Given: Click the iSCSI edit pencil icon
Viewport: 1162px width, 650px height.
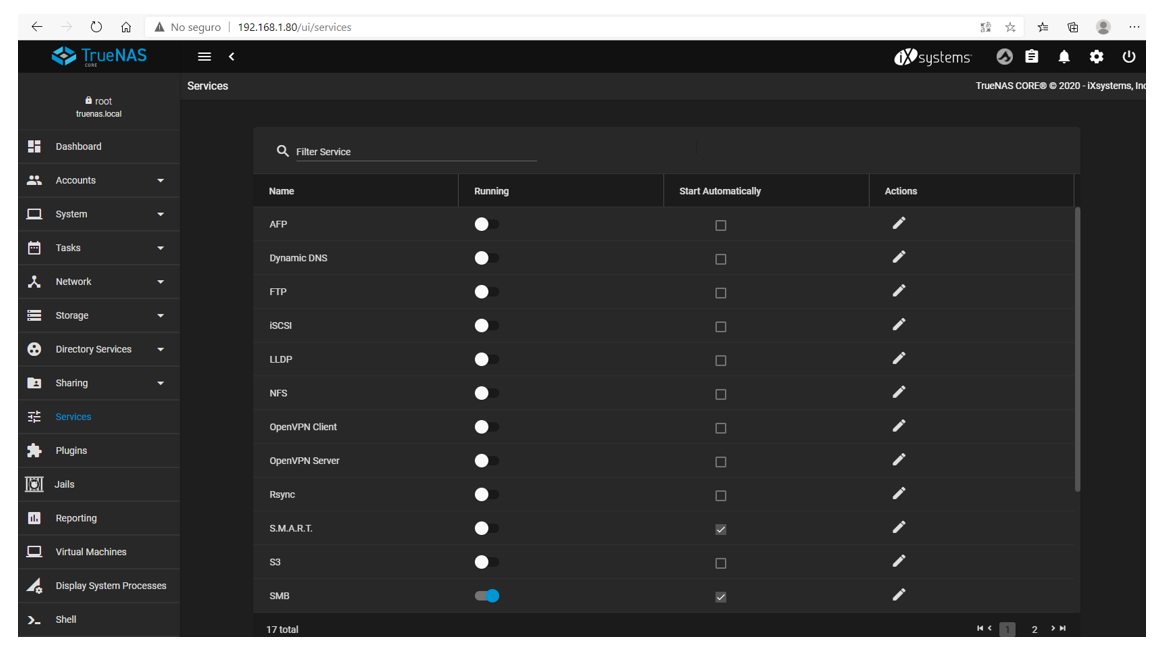Looking at the screenshot, I should tap(898, 325).
